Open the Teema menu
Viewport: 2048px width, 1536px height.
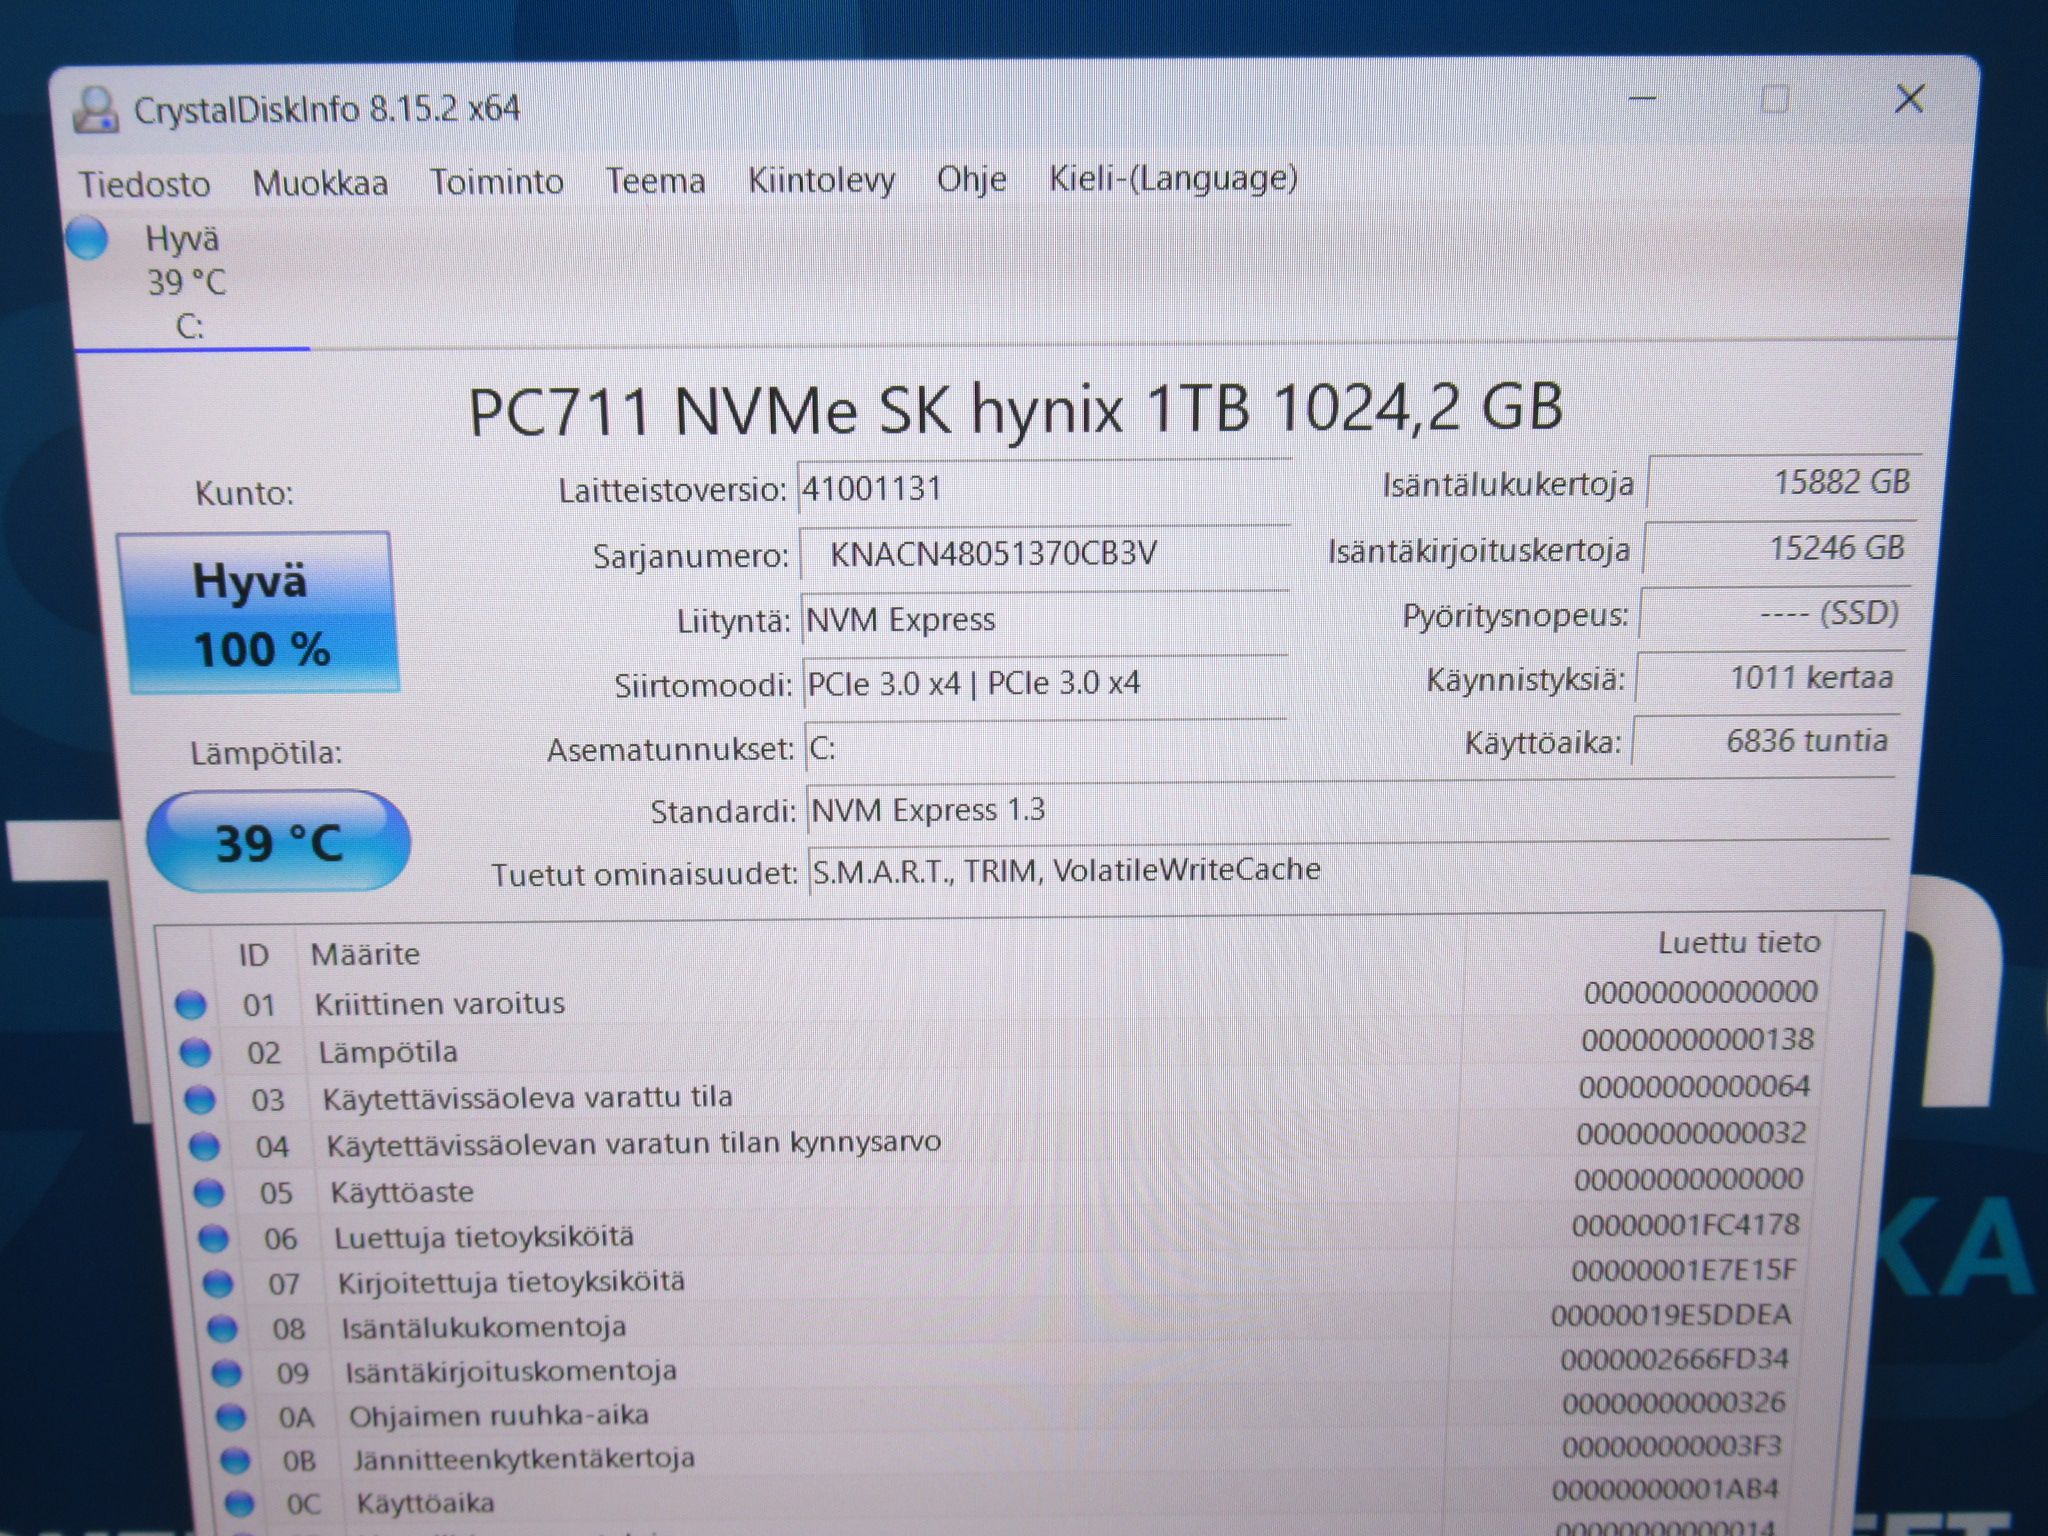(x=655, y=181)
